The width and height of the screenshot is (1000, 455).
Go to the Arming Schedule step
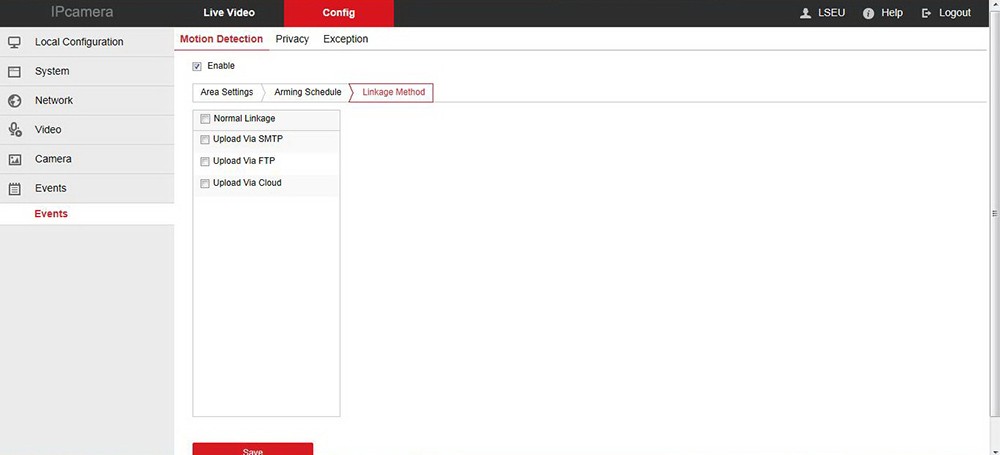coord(307,92)
